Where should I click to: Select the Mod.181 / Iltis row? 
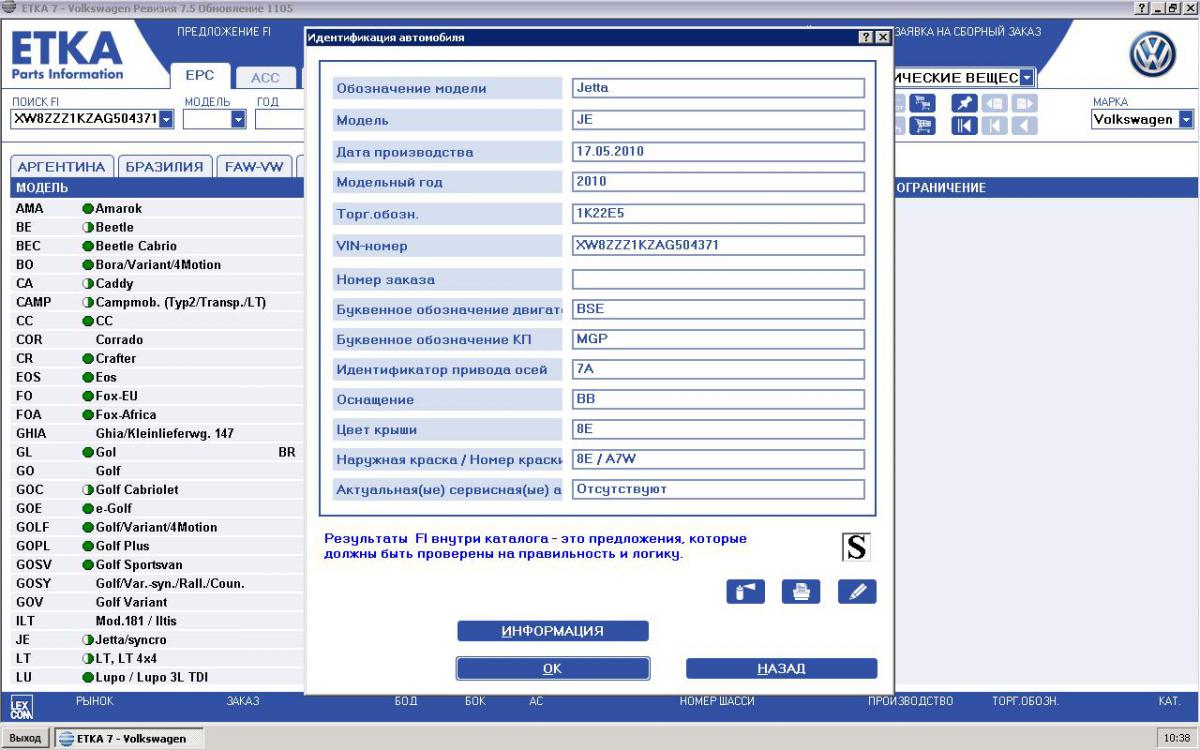155,621
